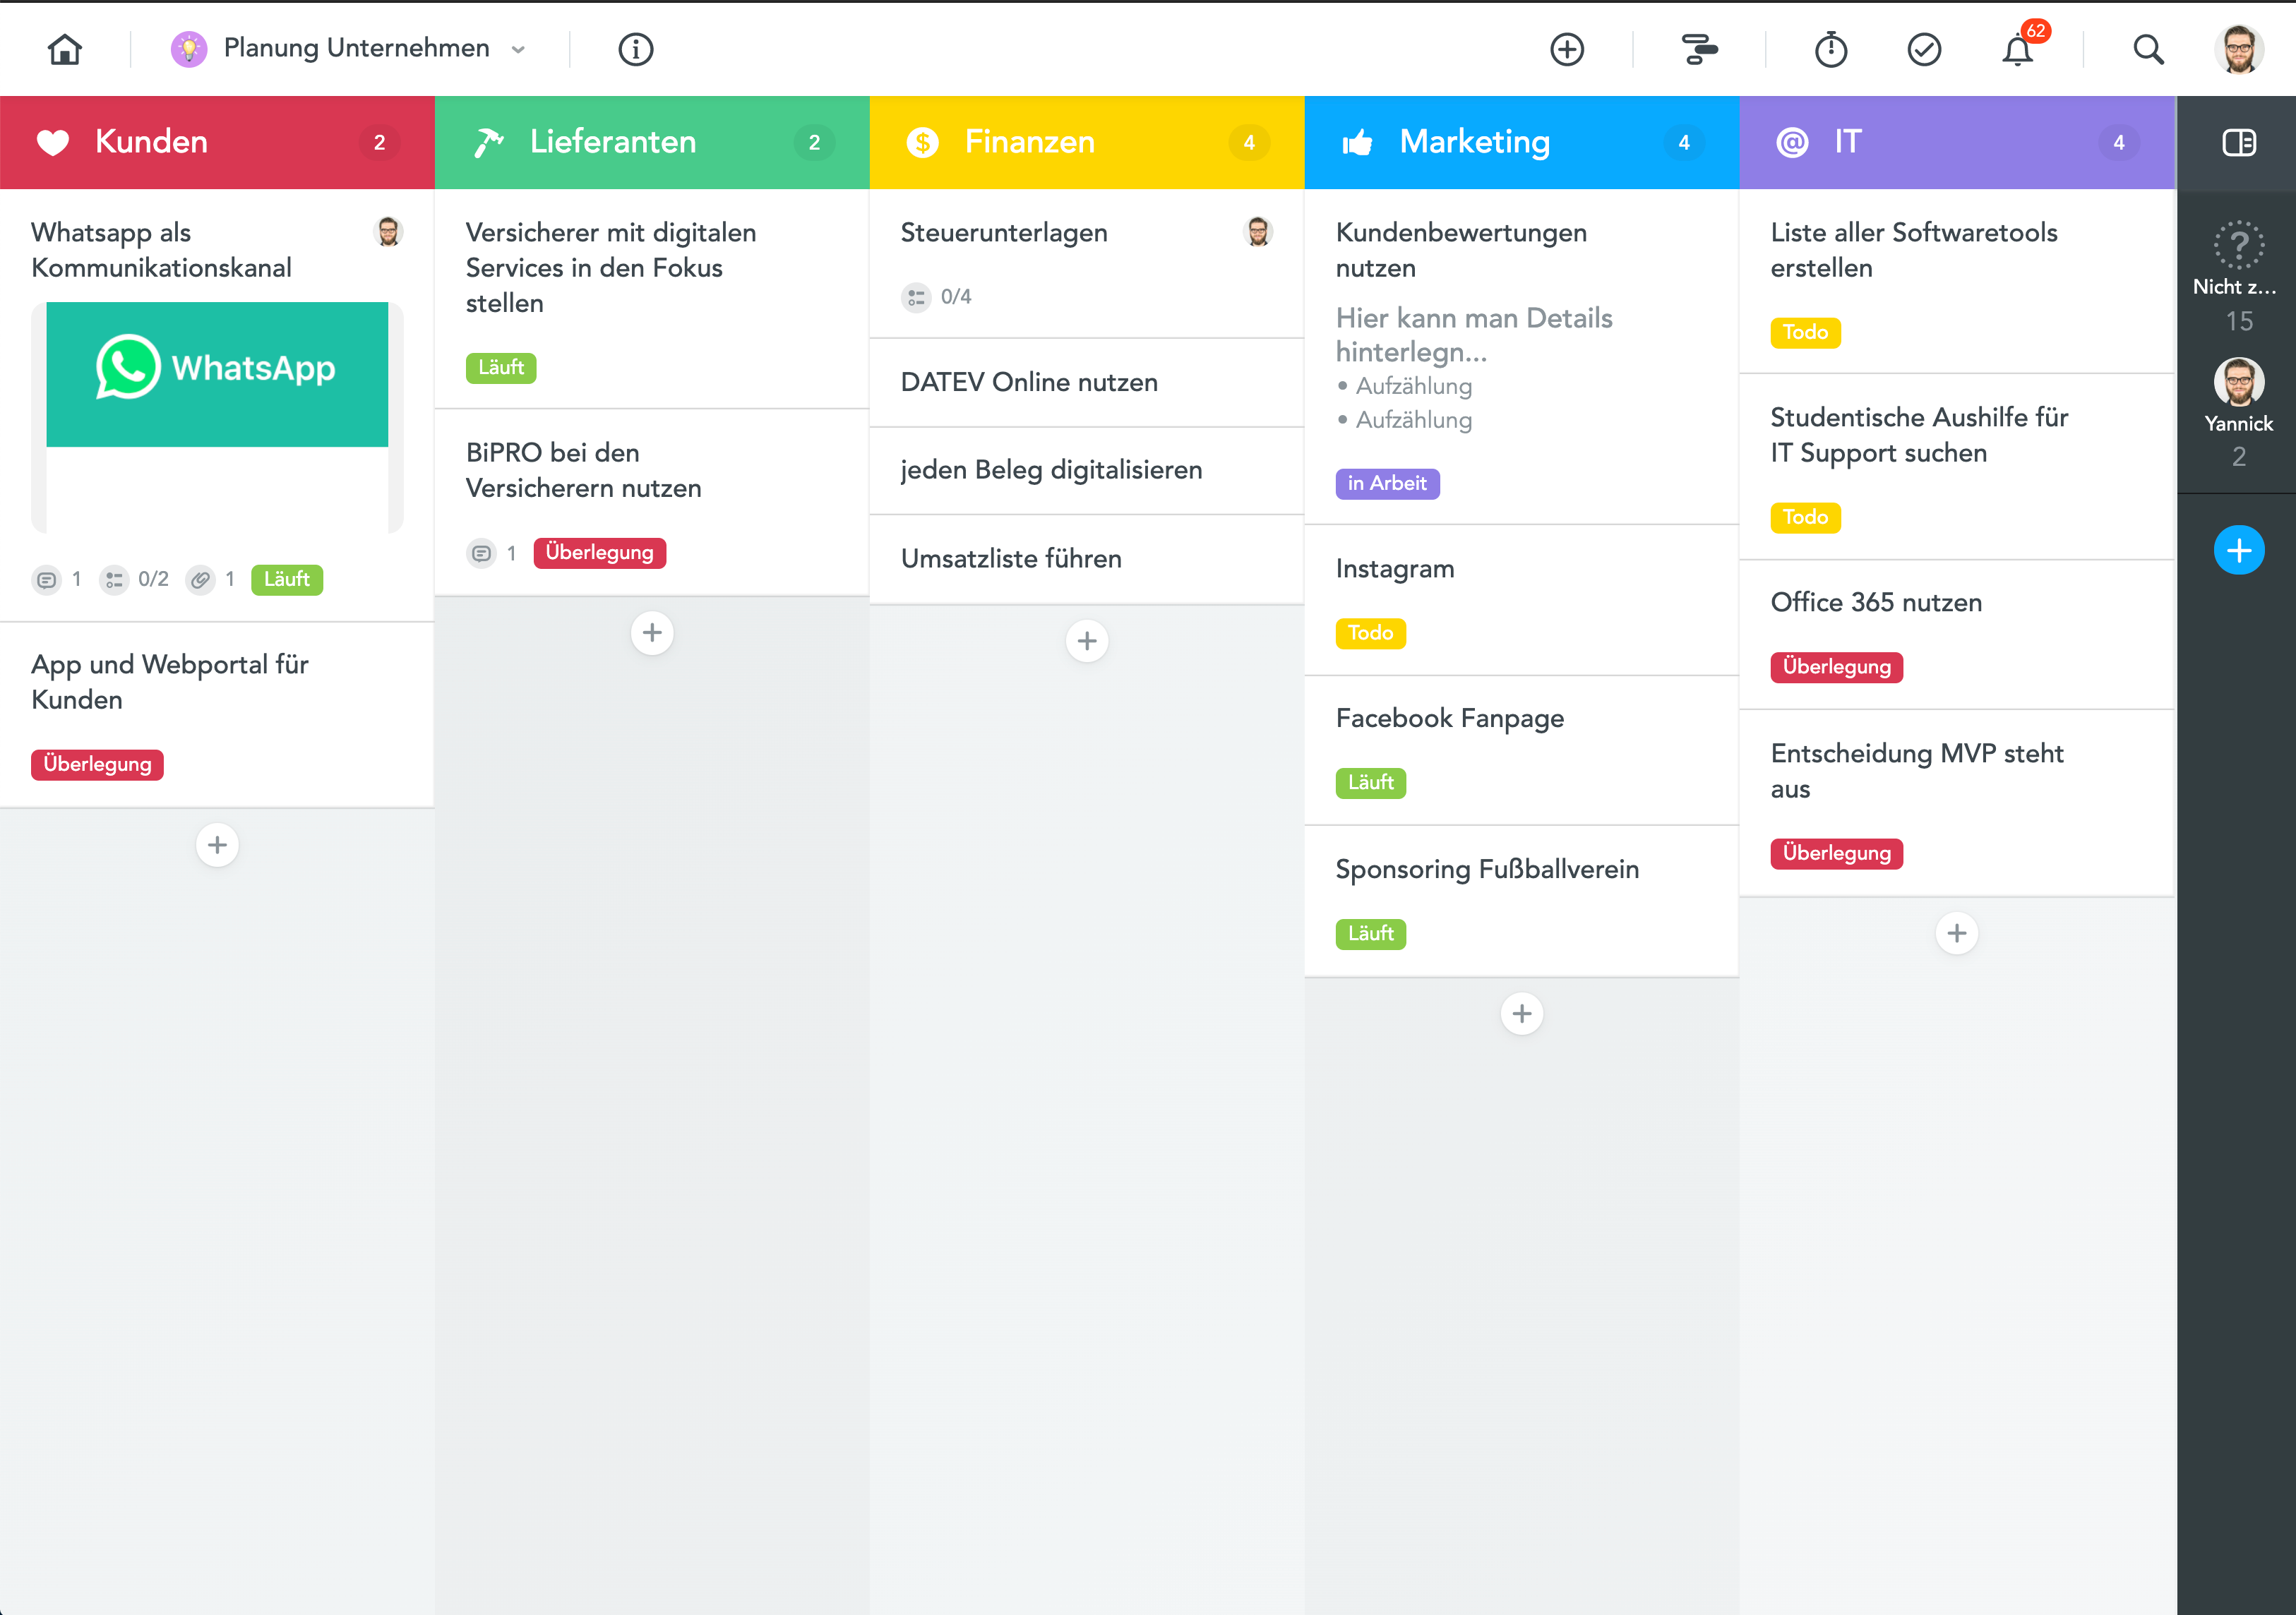Select the Finanzen column header
2296x1615 pixels.
pyautogui.click(x=1028, y=142)
